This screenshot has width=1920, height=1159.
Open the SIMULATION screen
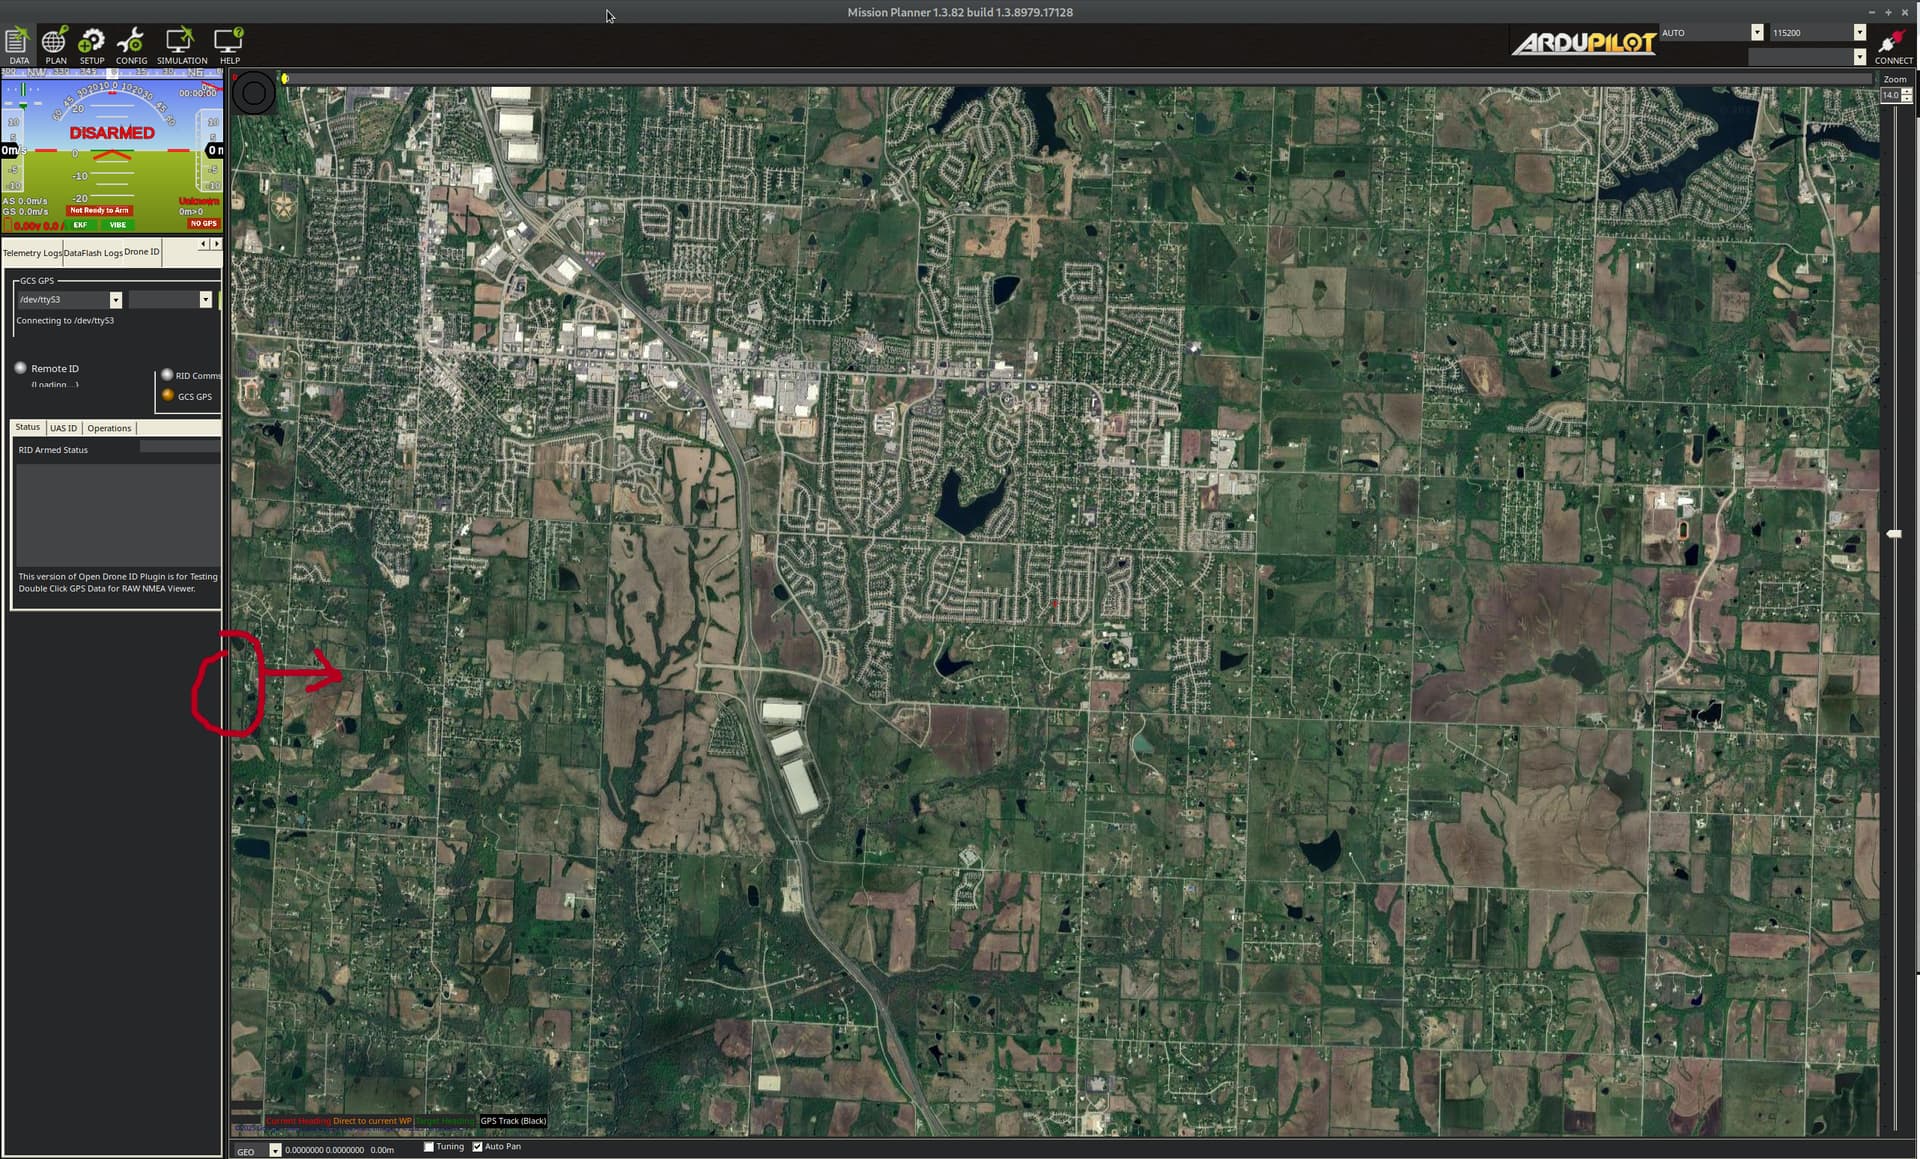click(x=181, y=45)
